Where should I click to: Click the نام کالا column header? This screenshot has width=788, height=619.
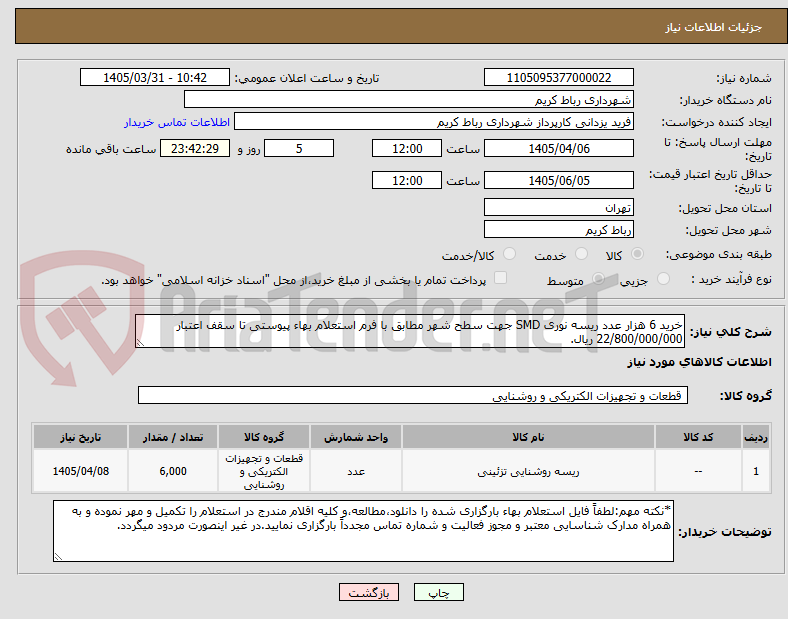528,437
